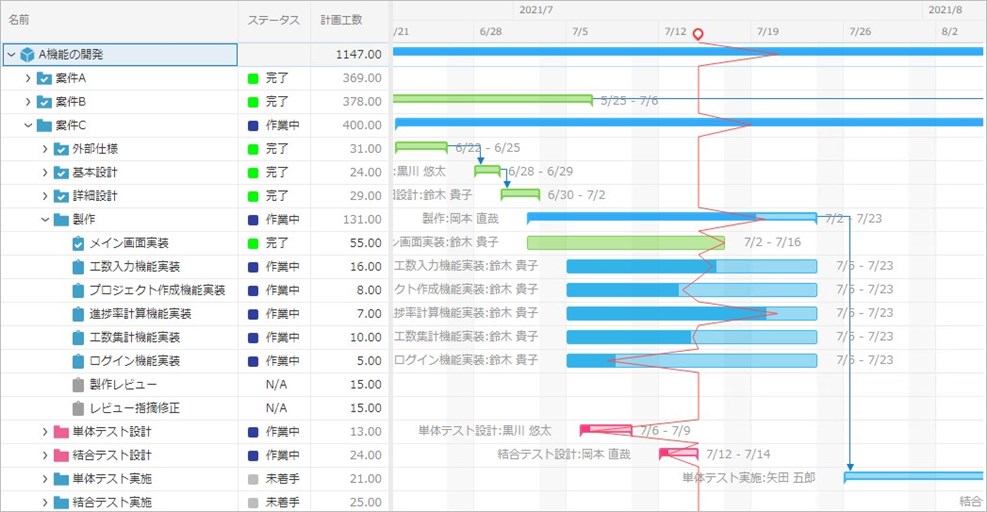Click the 計画工数 column header

click(341, 20)
